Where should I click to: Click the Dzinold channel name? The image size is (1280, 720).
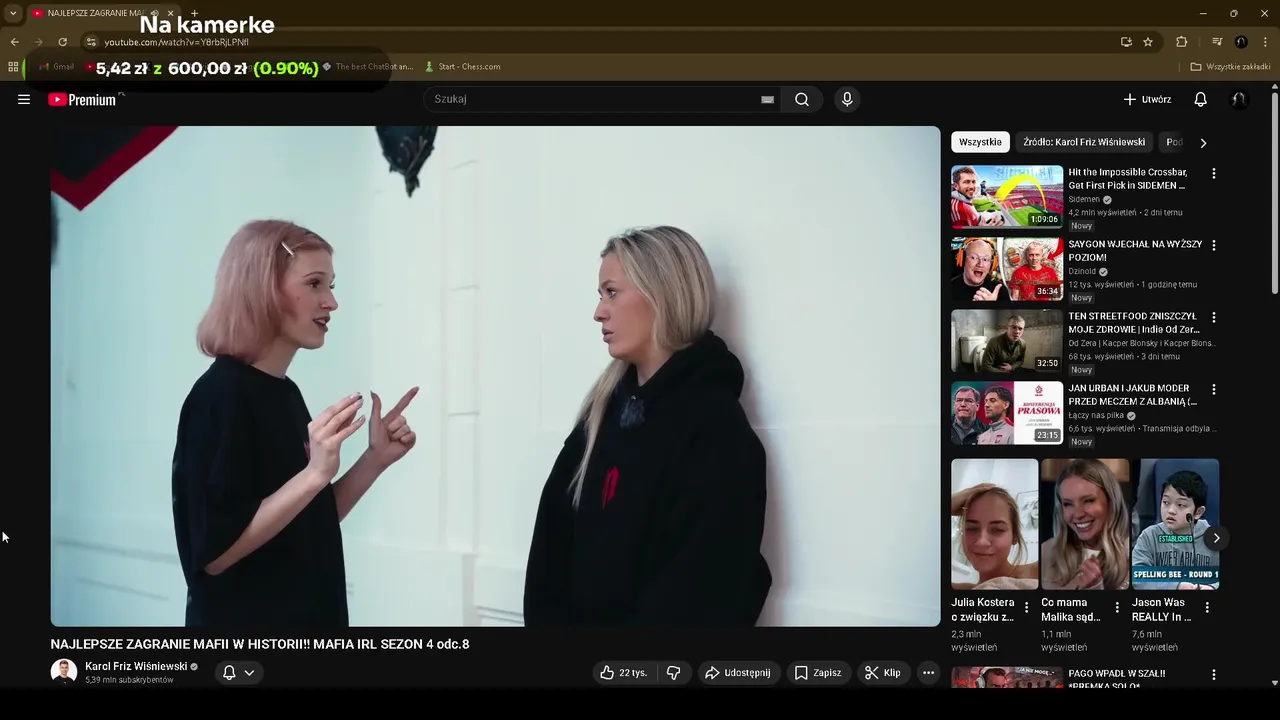click(x=1082, y=271)
